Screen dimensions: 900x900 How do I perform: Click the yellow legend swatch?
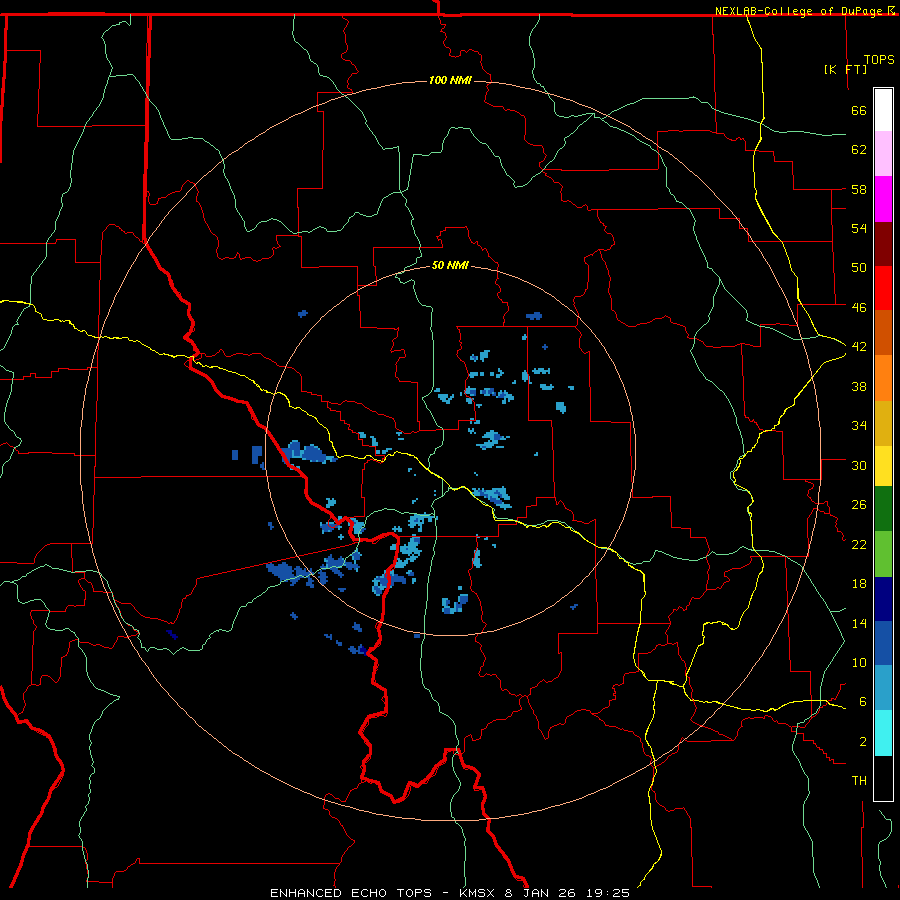point(883,466)
